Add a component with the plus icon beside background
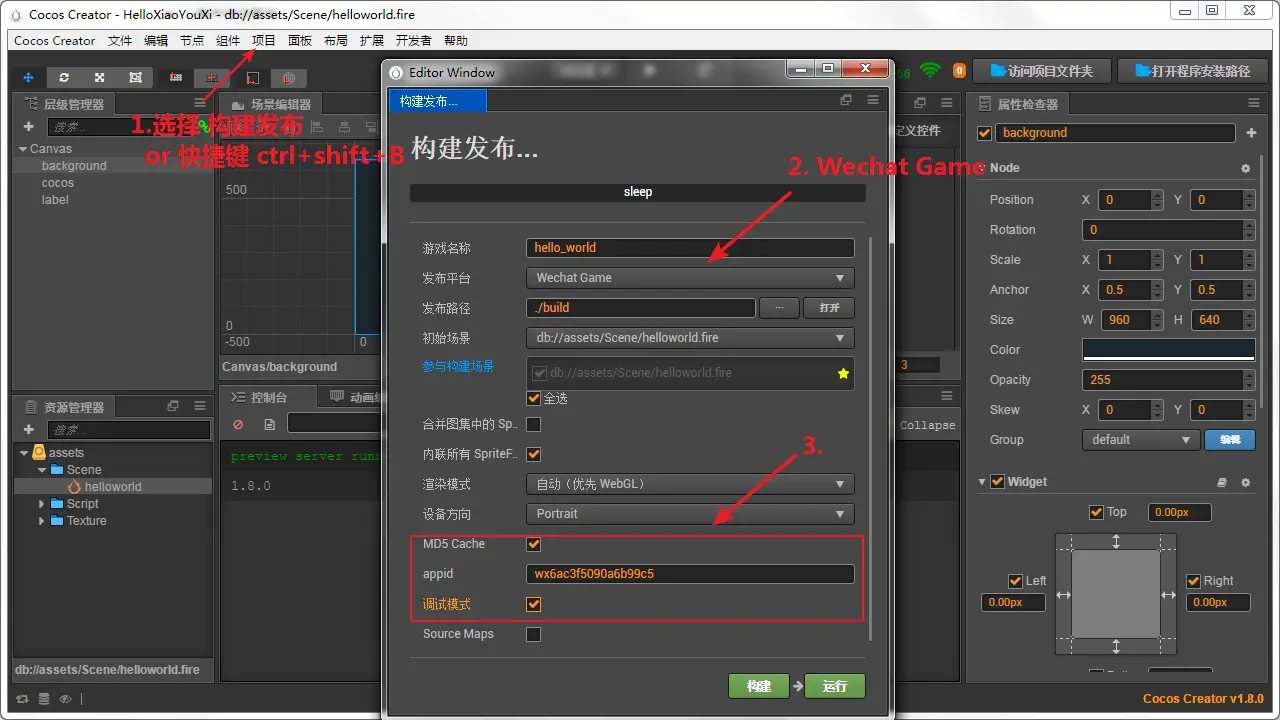Image resolution: width=1280 pixels, height=720 pixels. pos(1251,133)
